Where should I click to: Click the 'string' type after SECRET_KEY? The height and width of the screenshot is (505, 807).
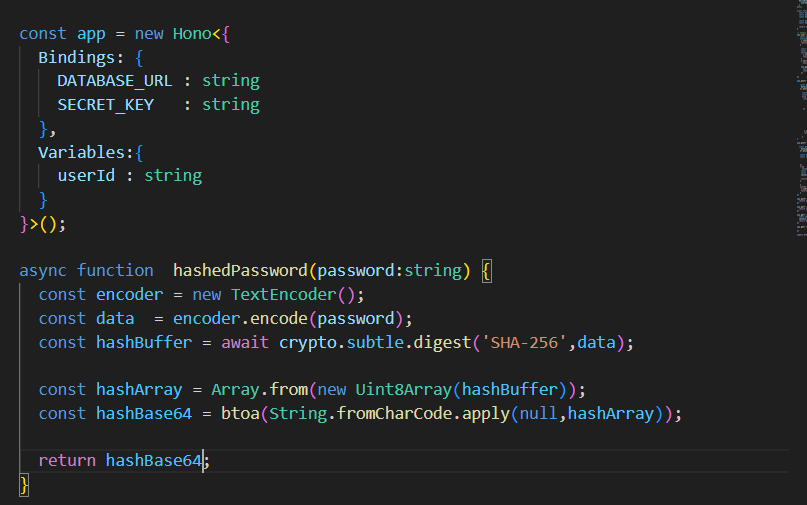[x=231, y=105]
